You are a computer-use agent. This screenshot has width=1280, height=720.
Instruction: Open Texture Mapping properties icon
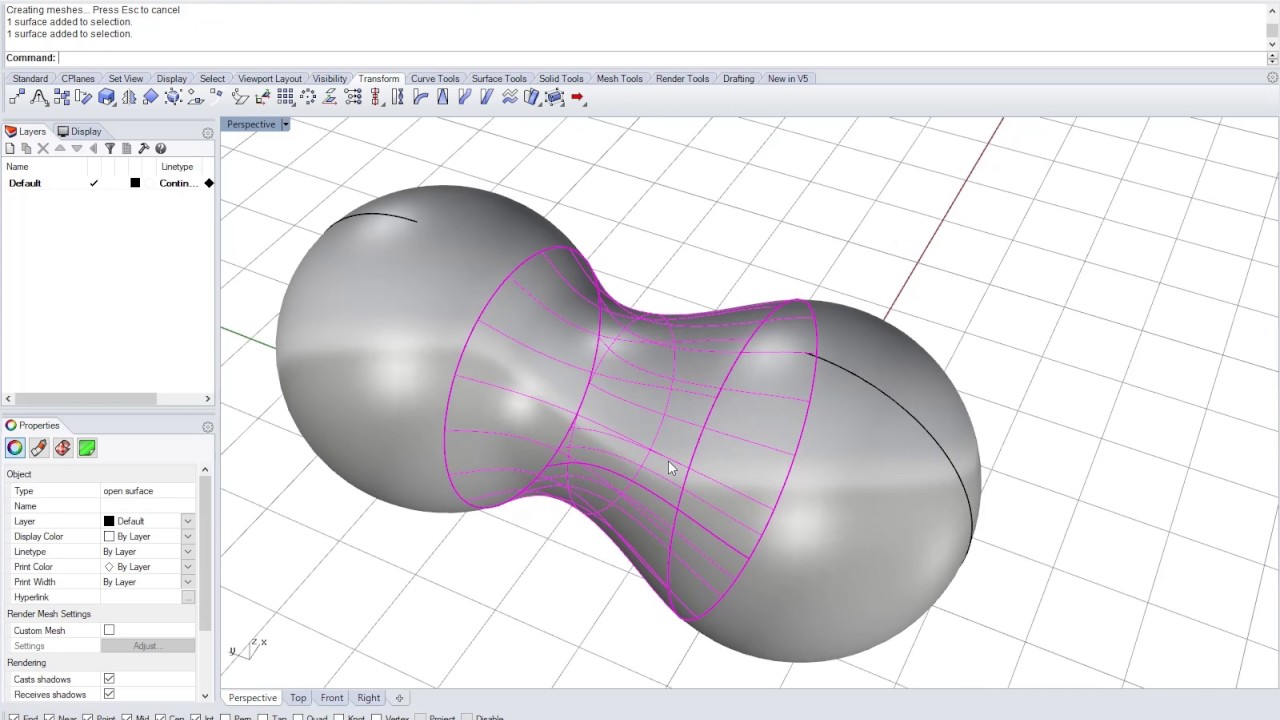(63, 448)
